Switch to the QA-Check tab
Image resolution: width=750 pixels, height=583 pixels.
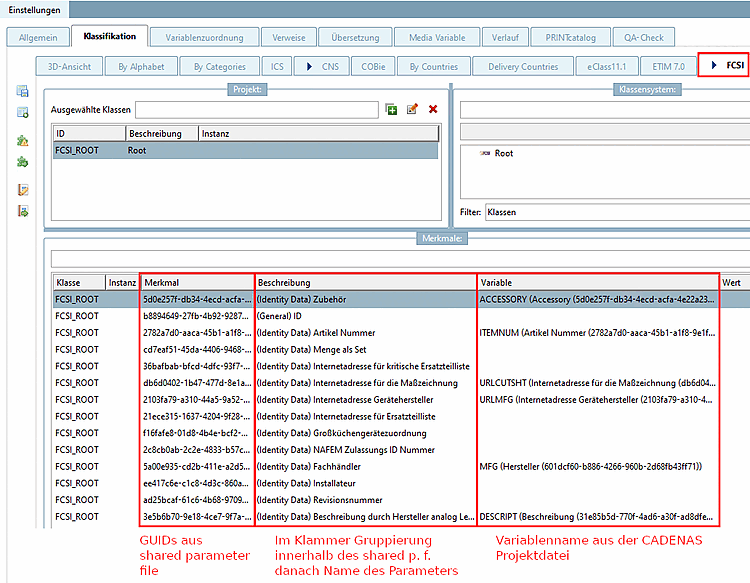tap(644, 38)
